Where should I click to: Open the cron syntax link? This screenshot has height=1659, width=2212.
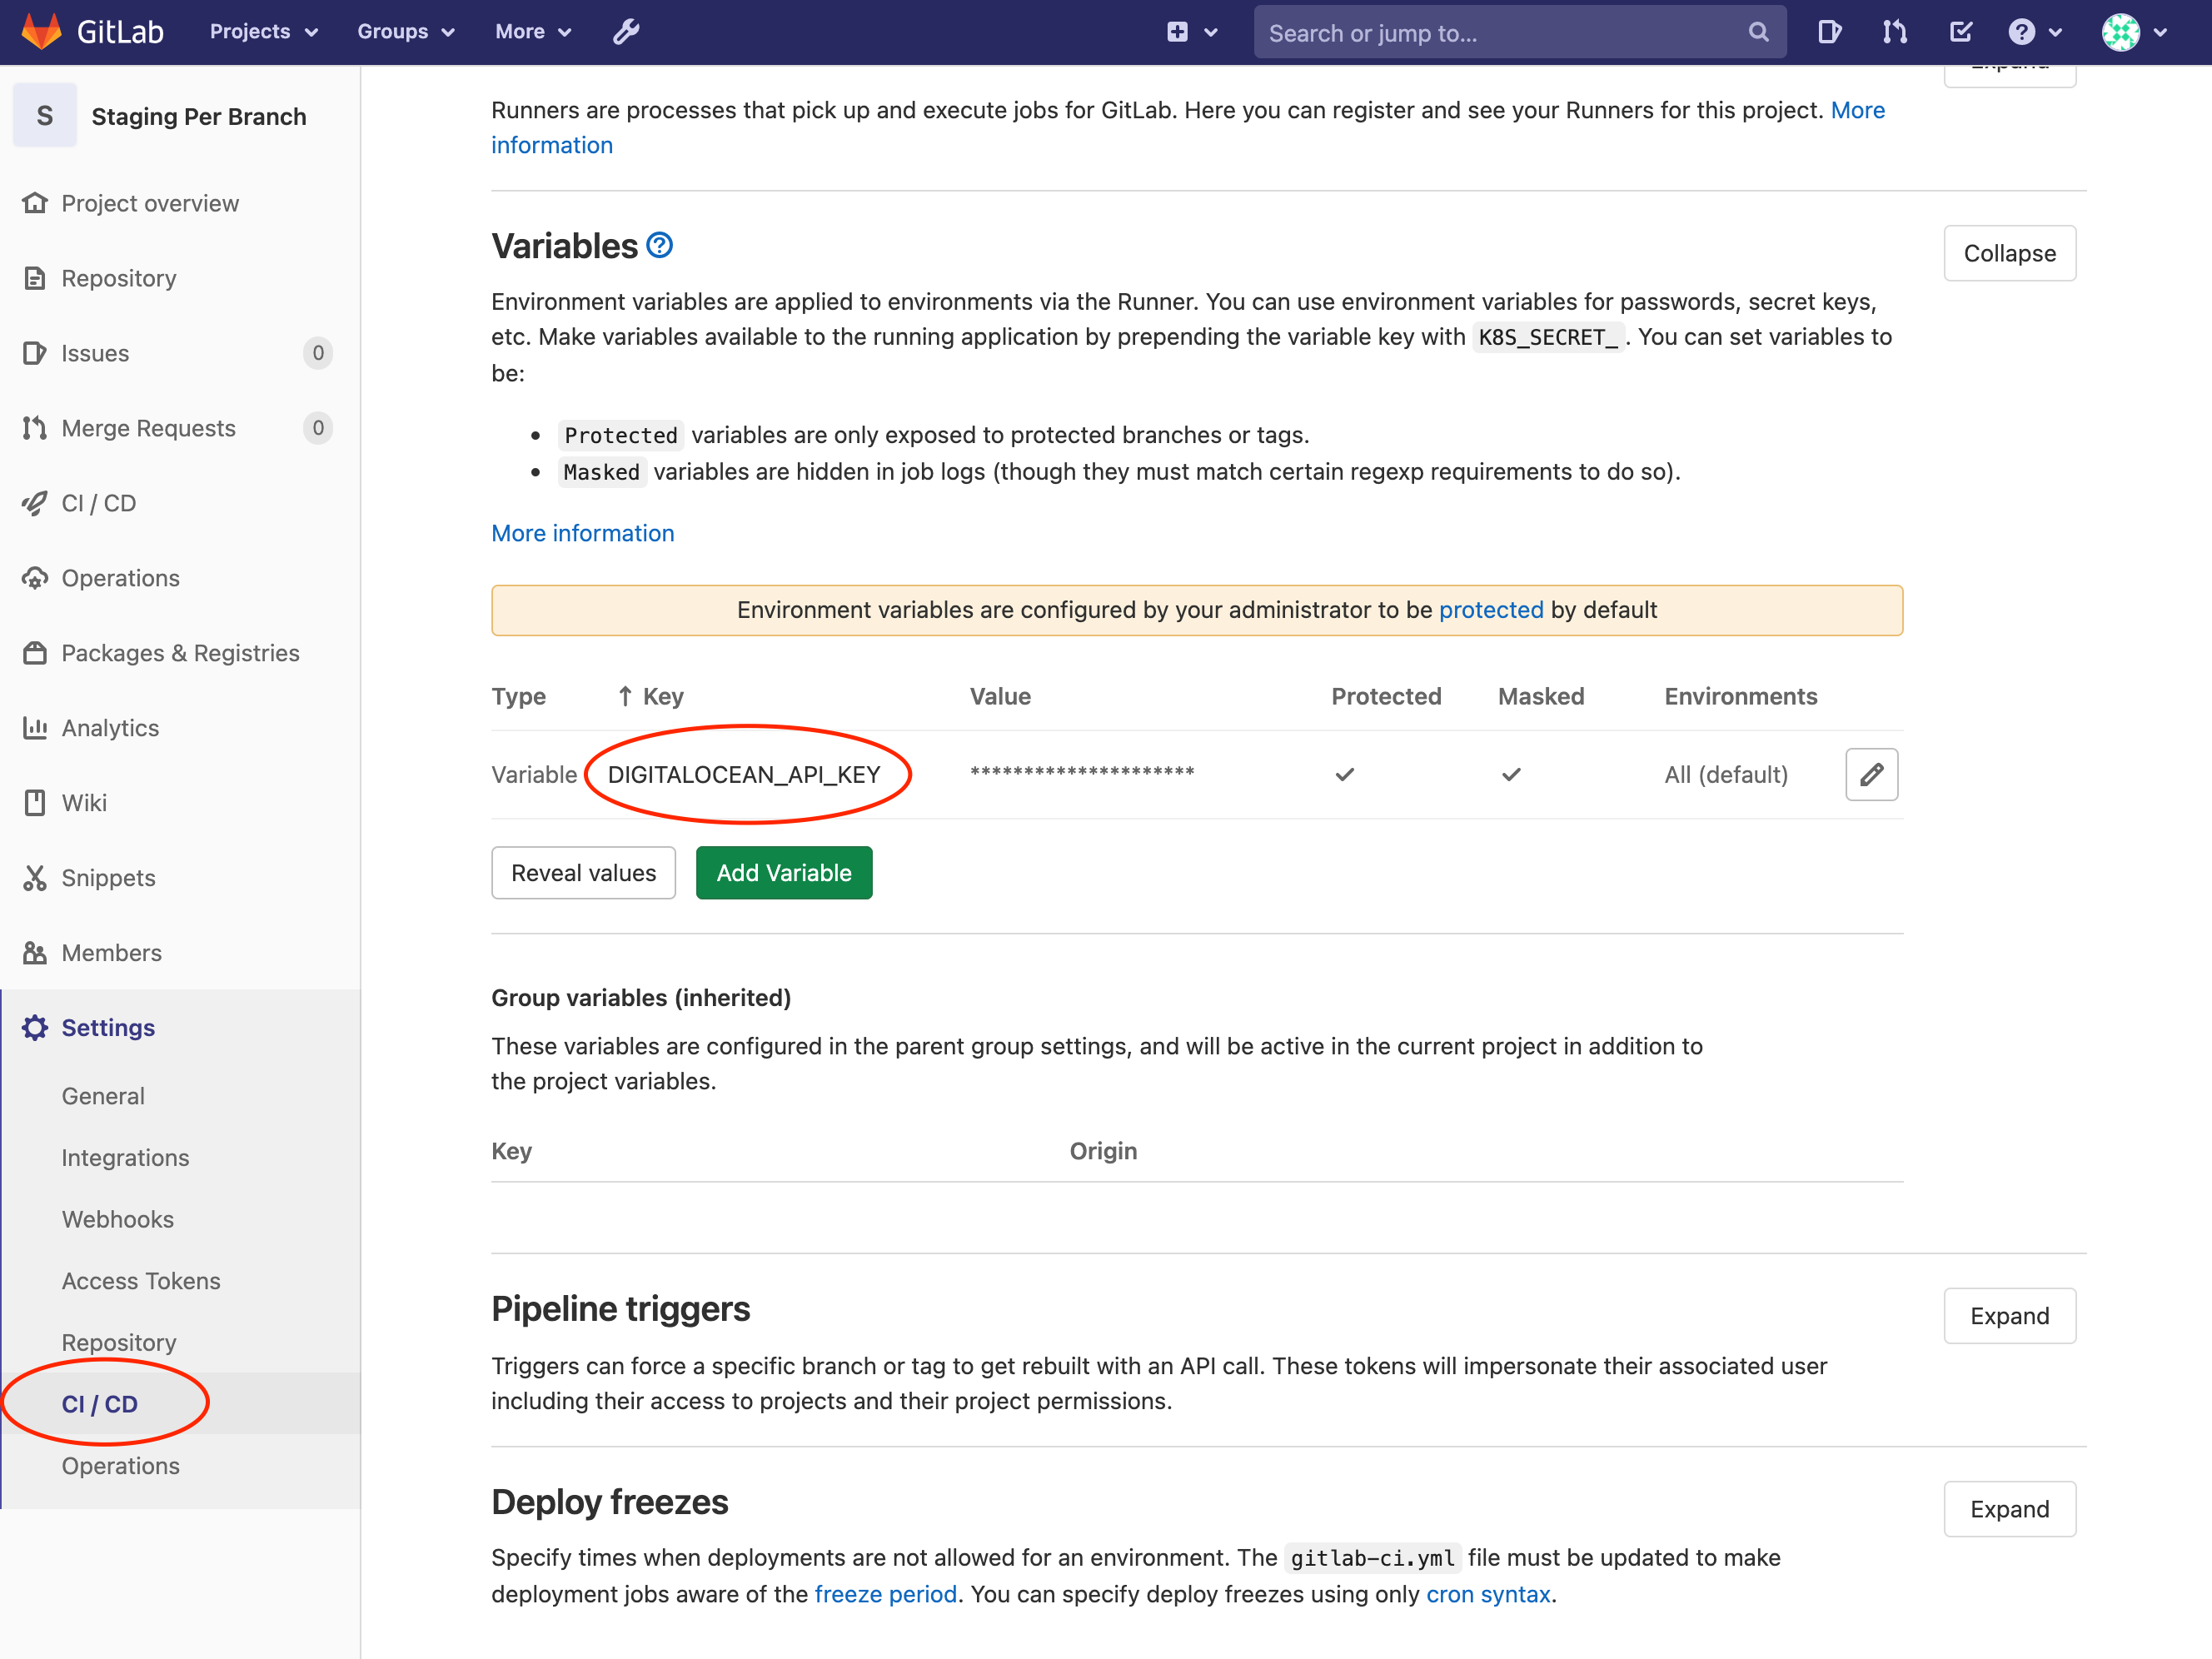pos(1488,1594)
